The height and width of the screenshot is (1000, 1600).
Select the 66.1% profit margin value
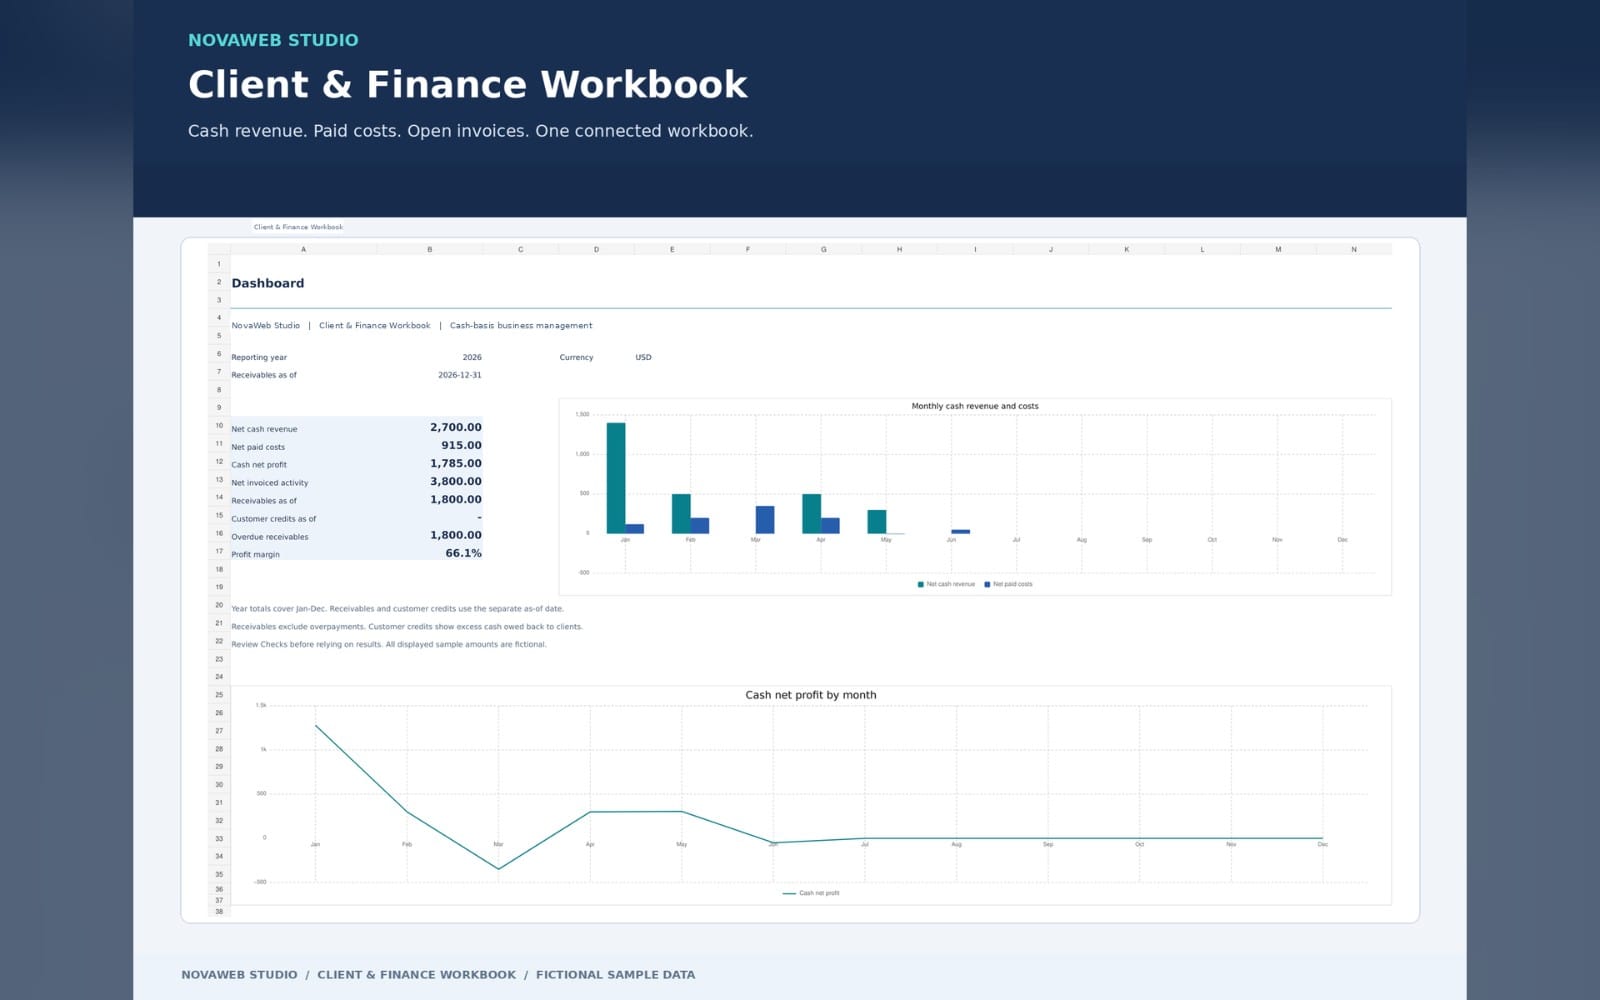point(463,553)
